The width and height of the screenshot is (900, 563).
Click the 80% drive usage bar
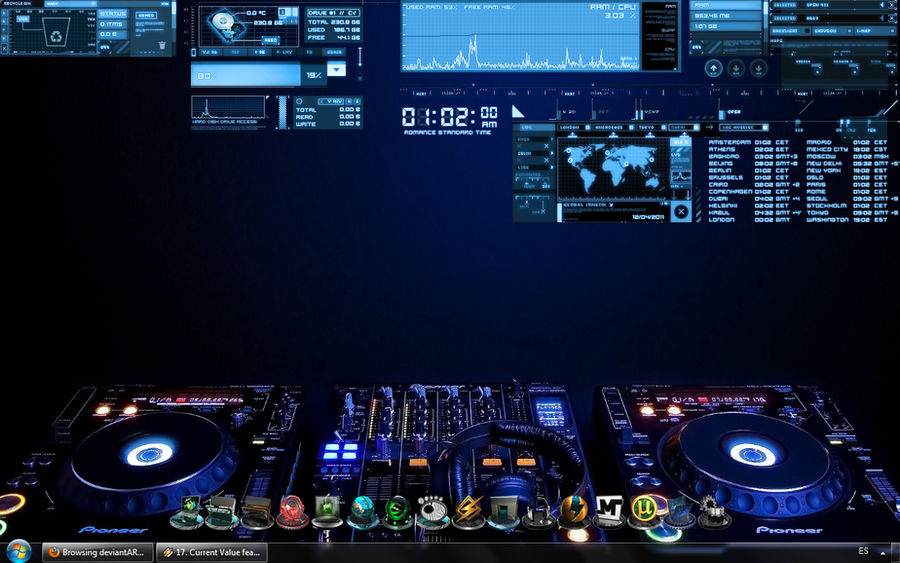point(245,75)
